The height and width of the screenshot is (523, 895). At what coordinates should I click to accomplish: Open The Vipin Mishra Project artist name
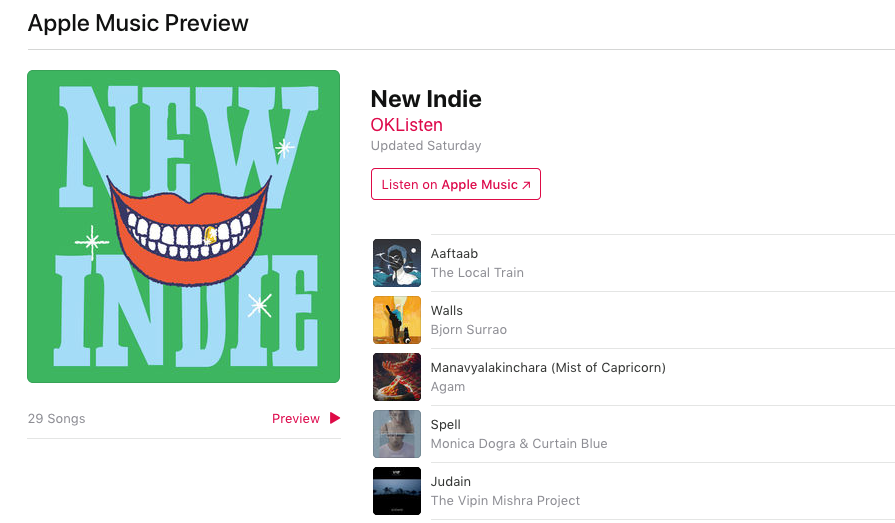[505, 501]
